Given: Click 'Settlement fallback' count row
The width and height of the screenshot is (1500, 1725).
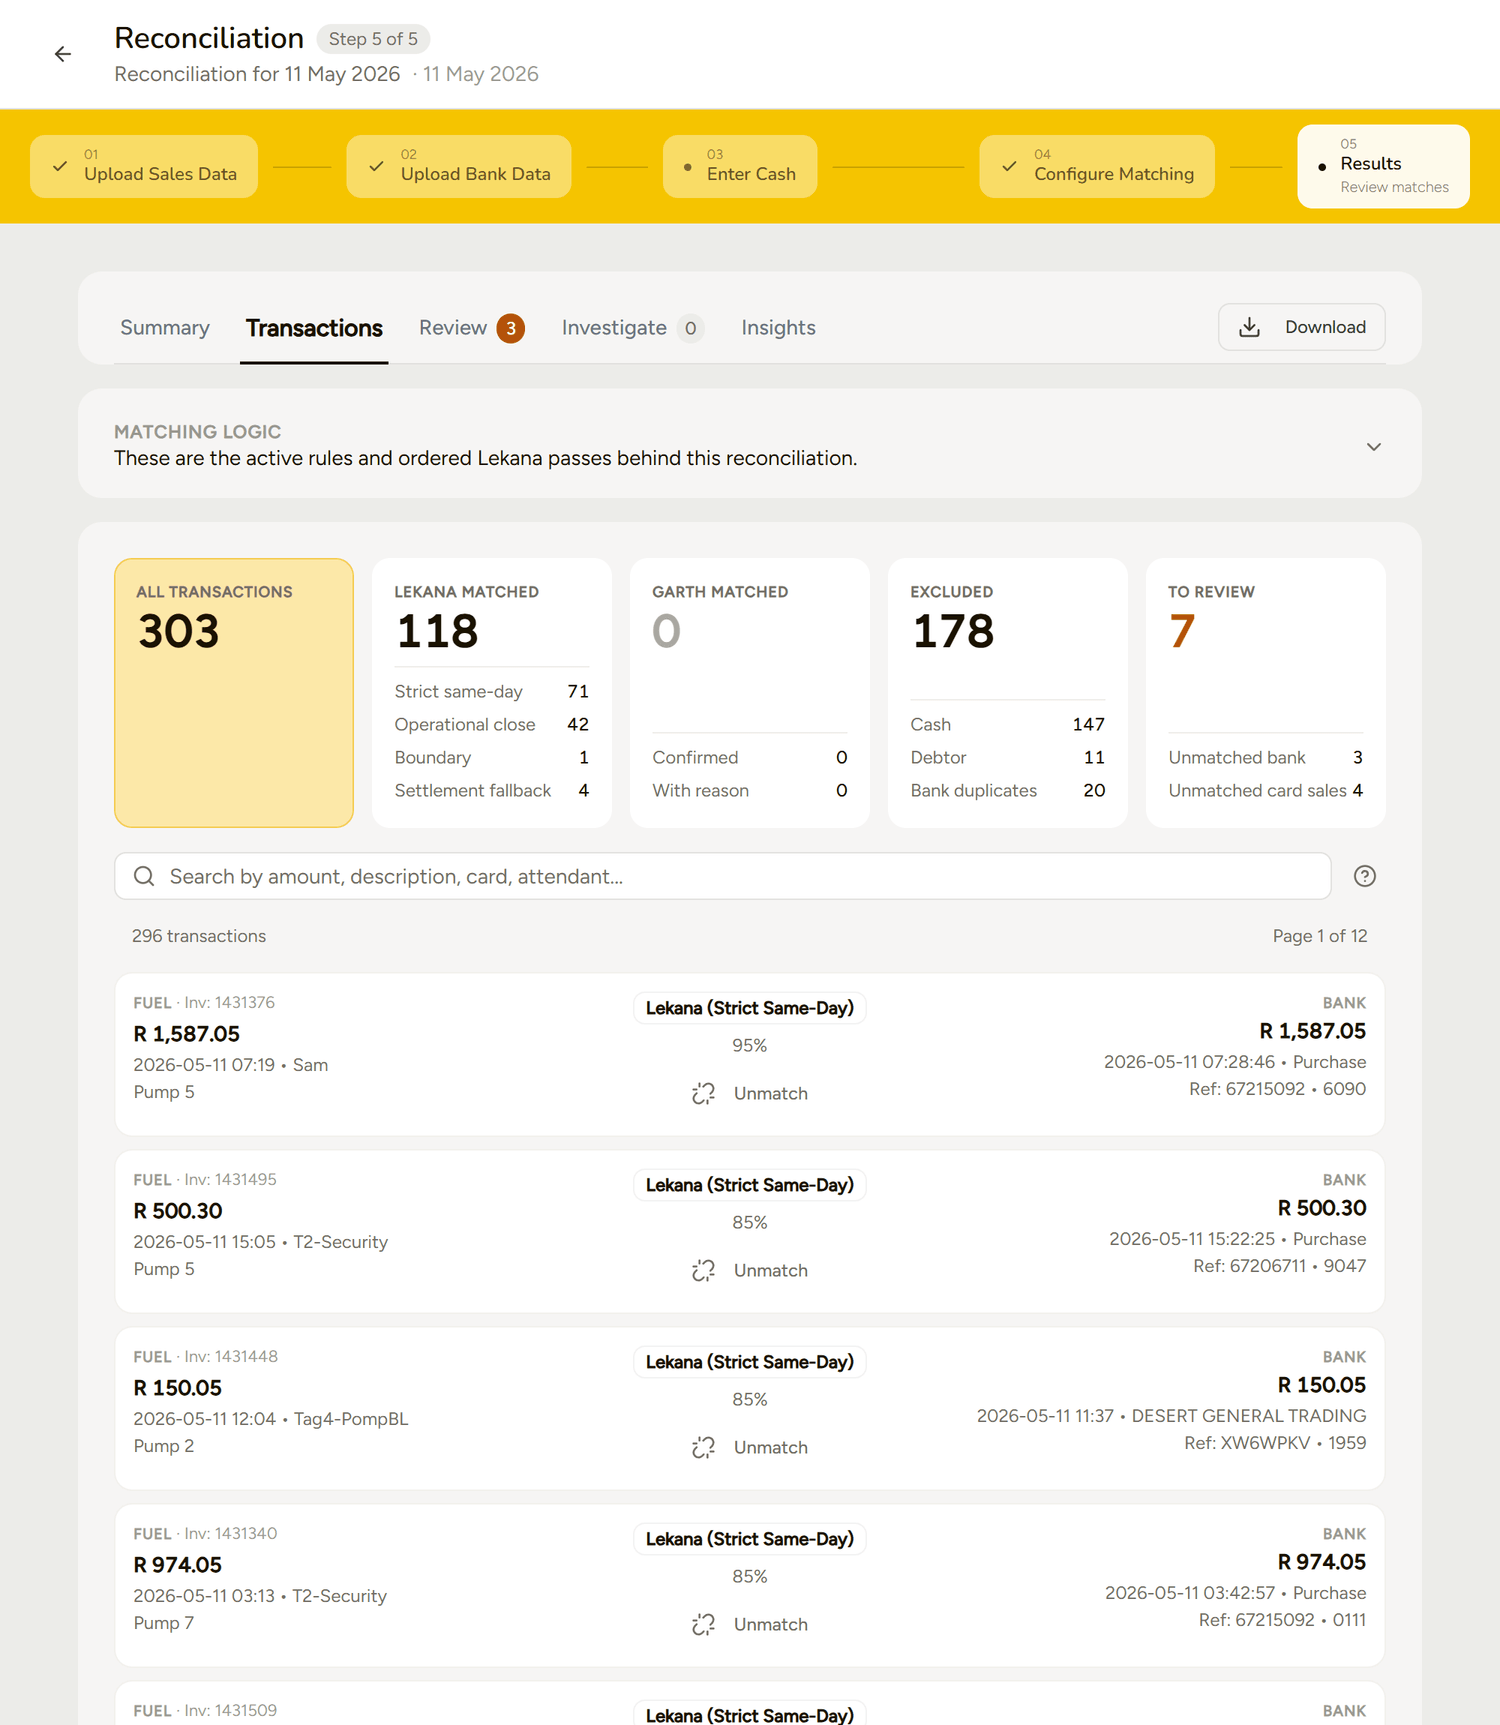Looking at the screenshot, I should click(x=492, y=791).
